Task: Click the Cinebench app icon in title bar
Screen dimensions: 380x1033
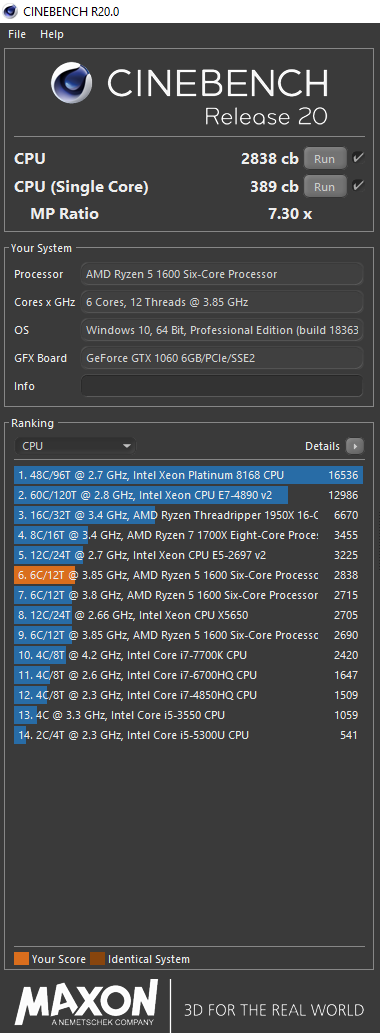Action: coord(11,11)
